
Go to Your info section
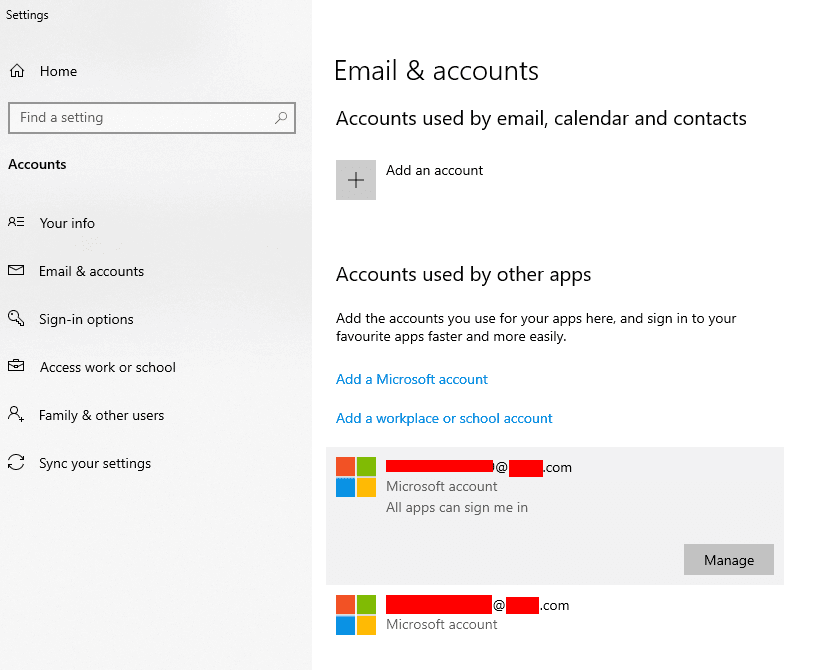tap(67, 223)
